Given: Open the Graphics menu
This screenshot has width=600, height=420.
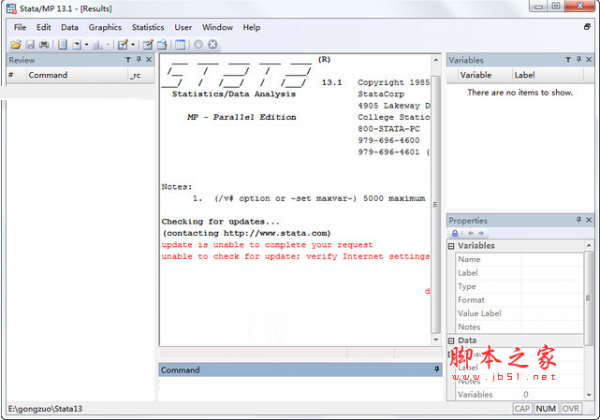Looking at the screenshot, I should point(105,27).
